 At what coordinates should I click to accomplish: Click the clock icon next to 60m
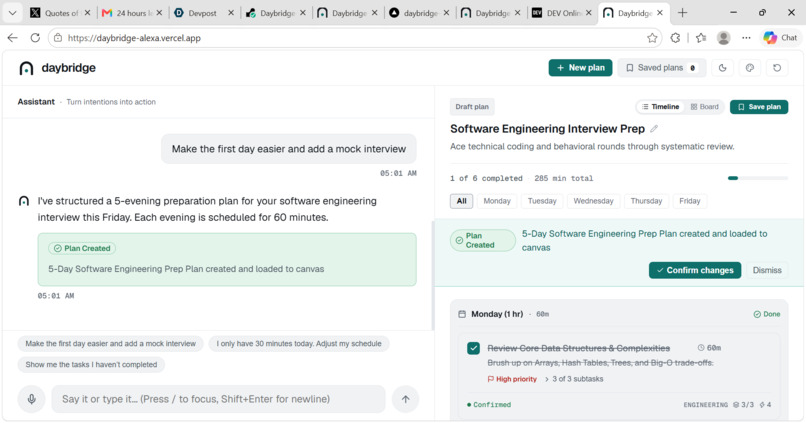701,348
